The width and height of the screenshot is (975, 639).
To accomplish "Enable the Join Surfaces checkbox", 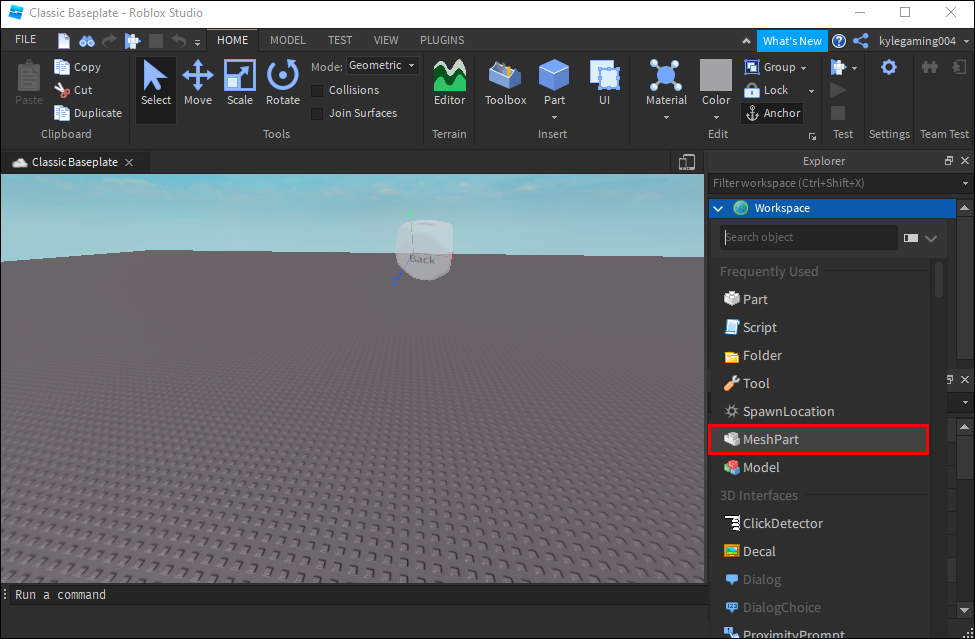I will click(x=317, y=114).
